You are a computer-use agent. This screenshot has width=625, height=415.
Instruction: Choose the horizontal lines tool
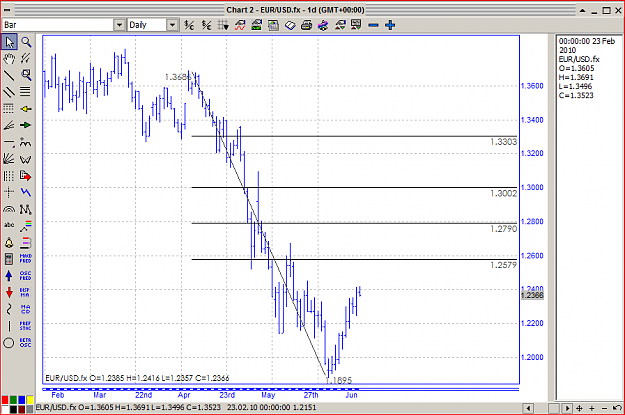pyautogui.click(x=26, y=92)
